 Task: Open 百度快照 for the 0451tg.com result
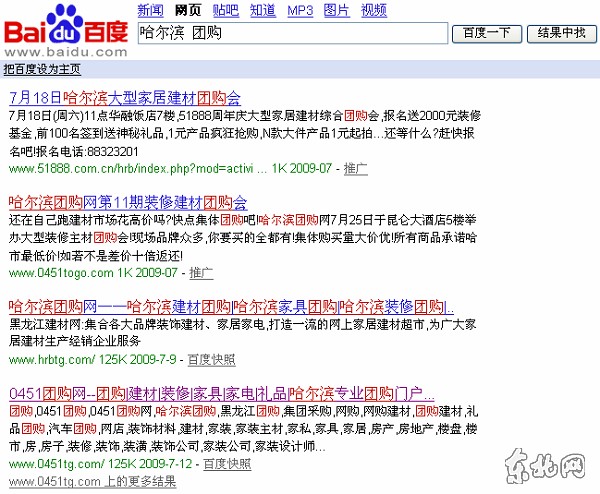click(x=226, y=464)
